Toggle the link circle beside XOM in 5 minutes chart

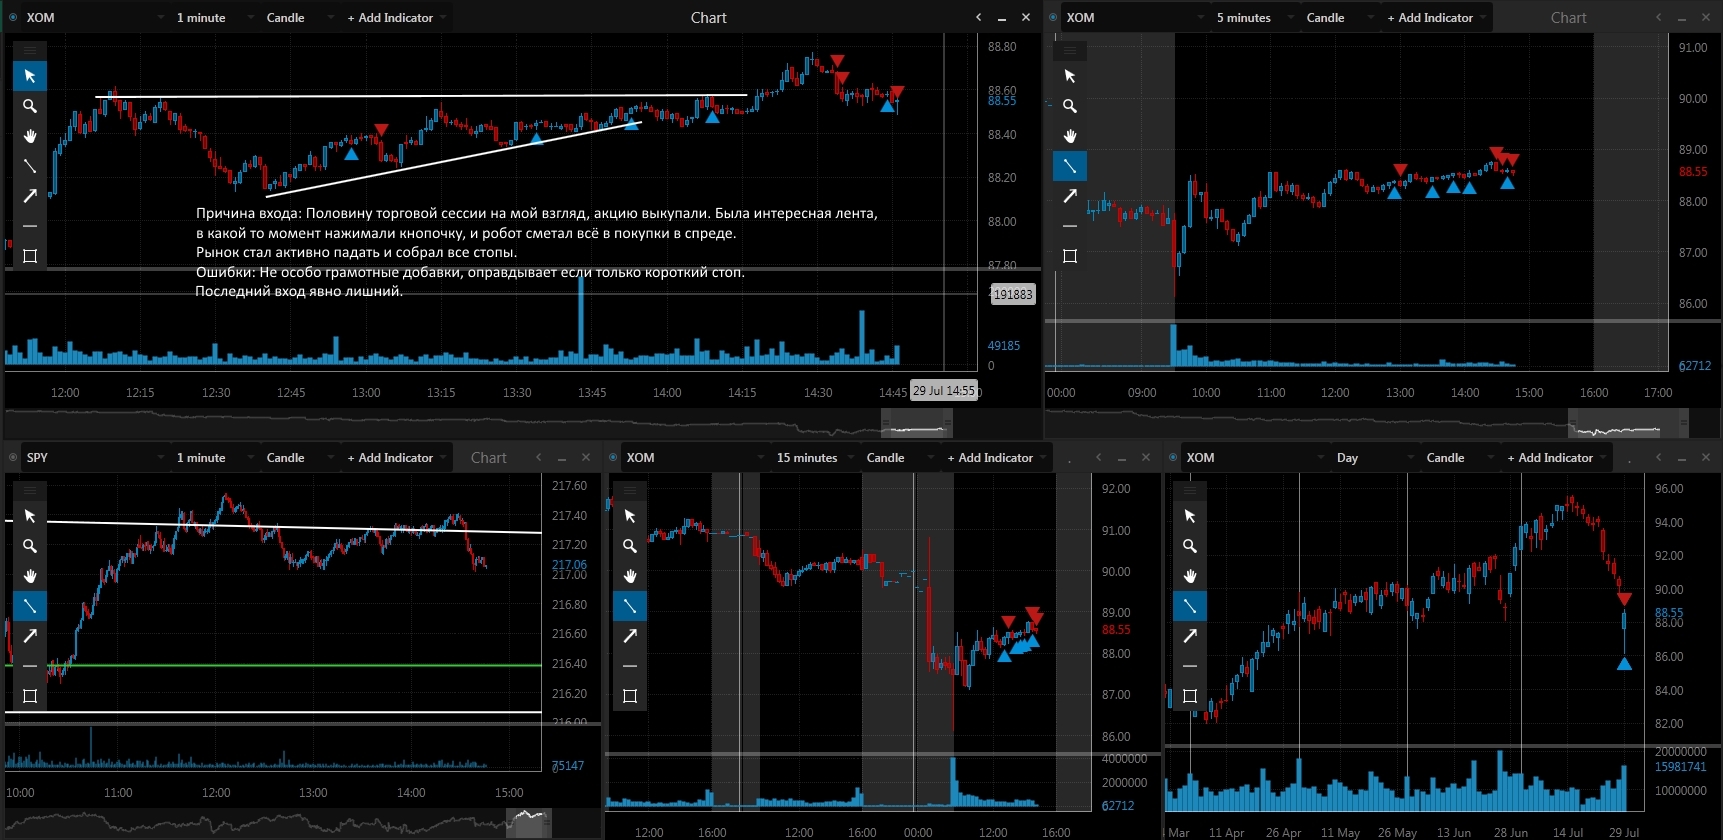point(1053,17)
